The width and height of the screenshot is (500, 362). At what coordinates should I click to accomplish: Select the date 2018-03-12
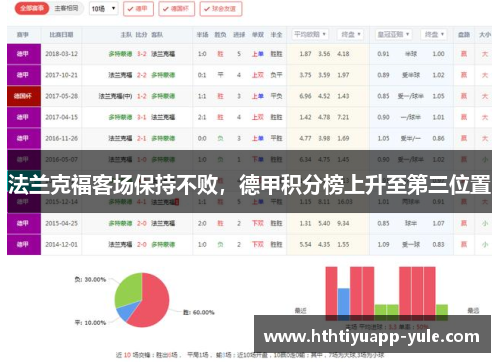point(61,54)
